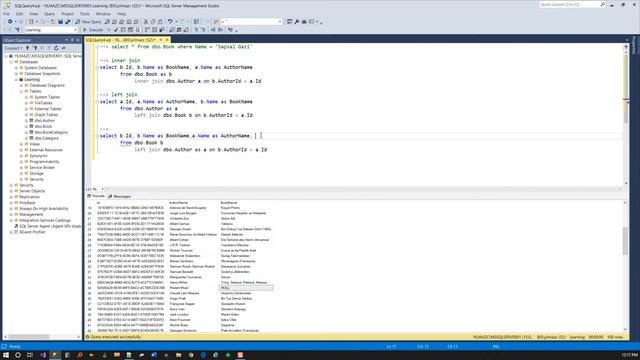Screen dimensions: 640x360
Task: Select dbo.Author table in tree
Action: 44,121
